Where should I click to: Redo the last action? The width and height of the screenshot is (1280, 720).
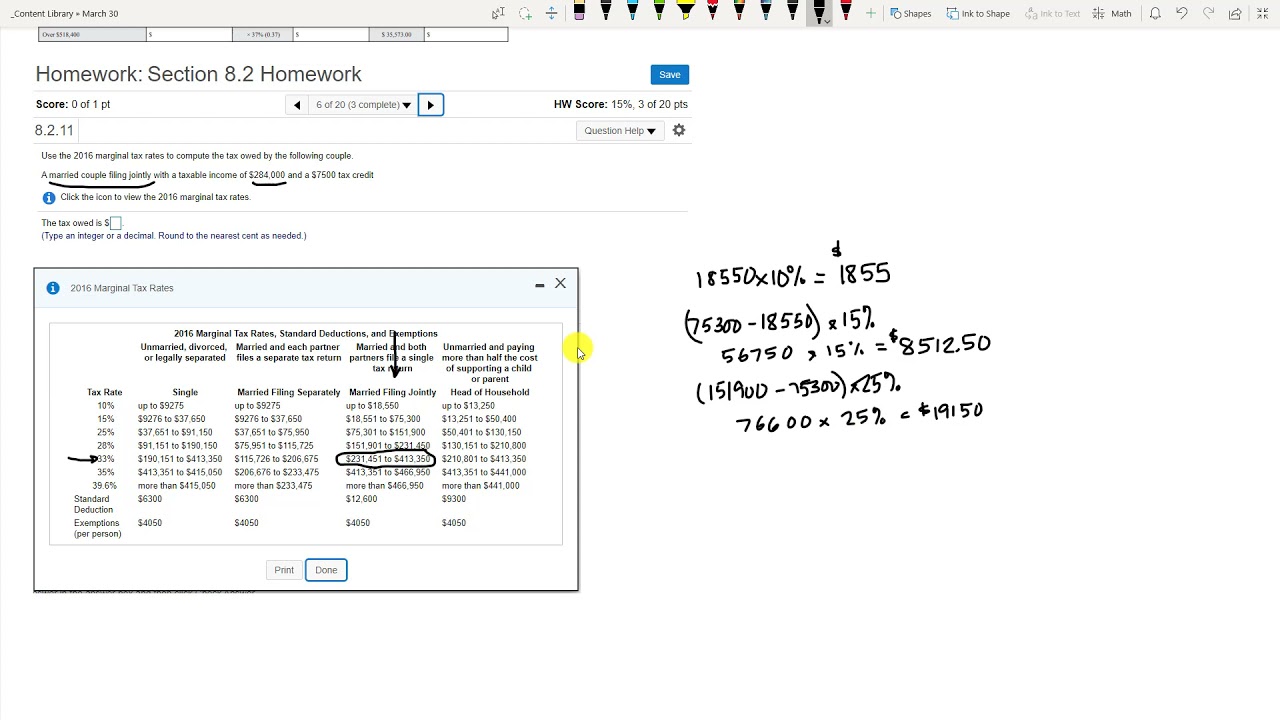(1208, 13)
